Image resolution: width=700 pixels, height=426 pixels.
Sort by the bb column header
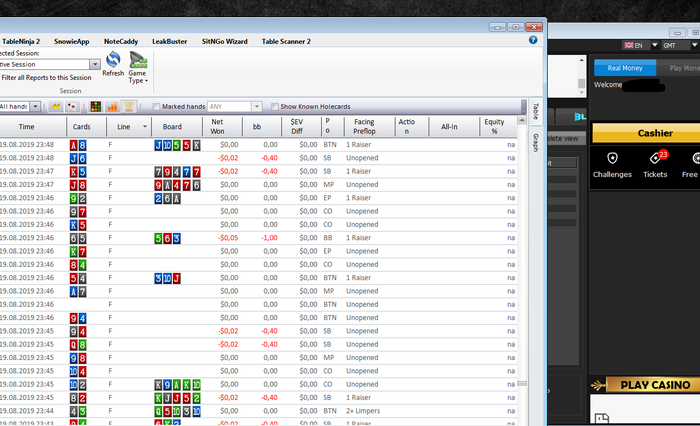click(262, 127)
